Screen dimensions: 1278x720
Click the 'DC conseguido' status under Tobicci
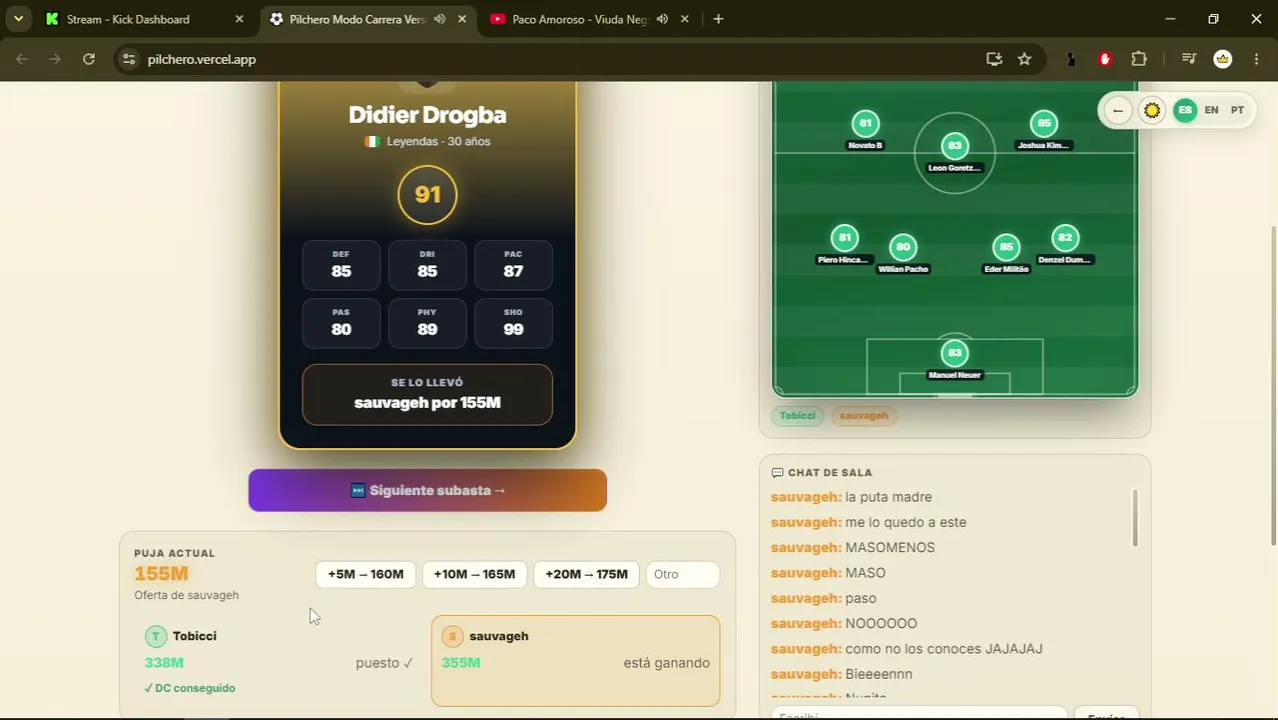[x=190, y=688]
